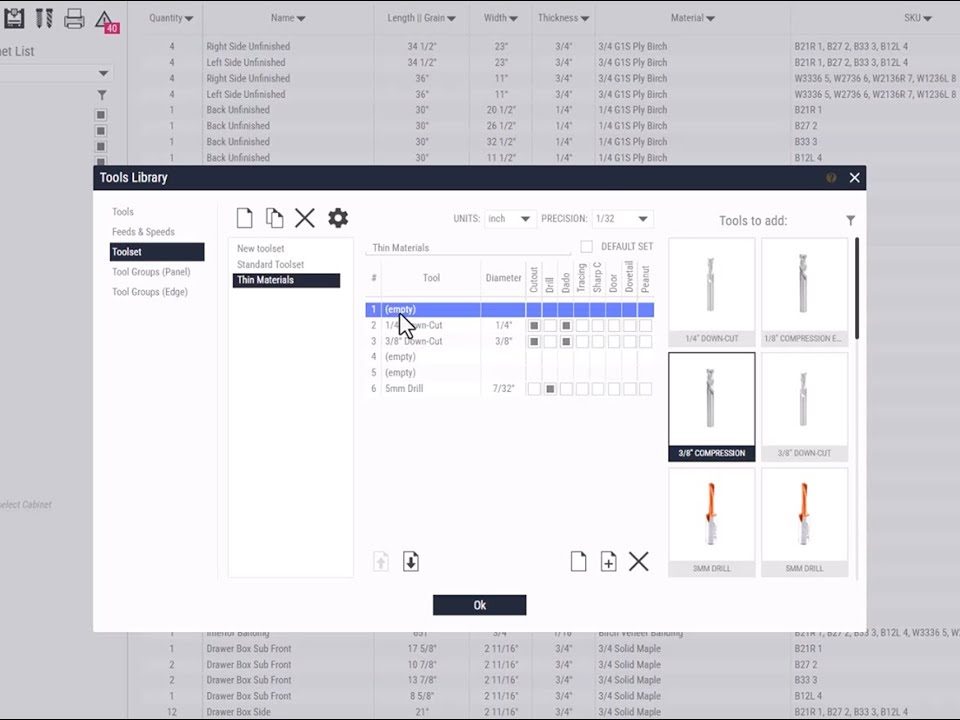The width and height of the screenshot is (960, 720).
Task: Select the Standard Toolset entry
Action: (270, 265)
